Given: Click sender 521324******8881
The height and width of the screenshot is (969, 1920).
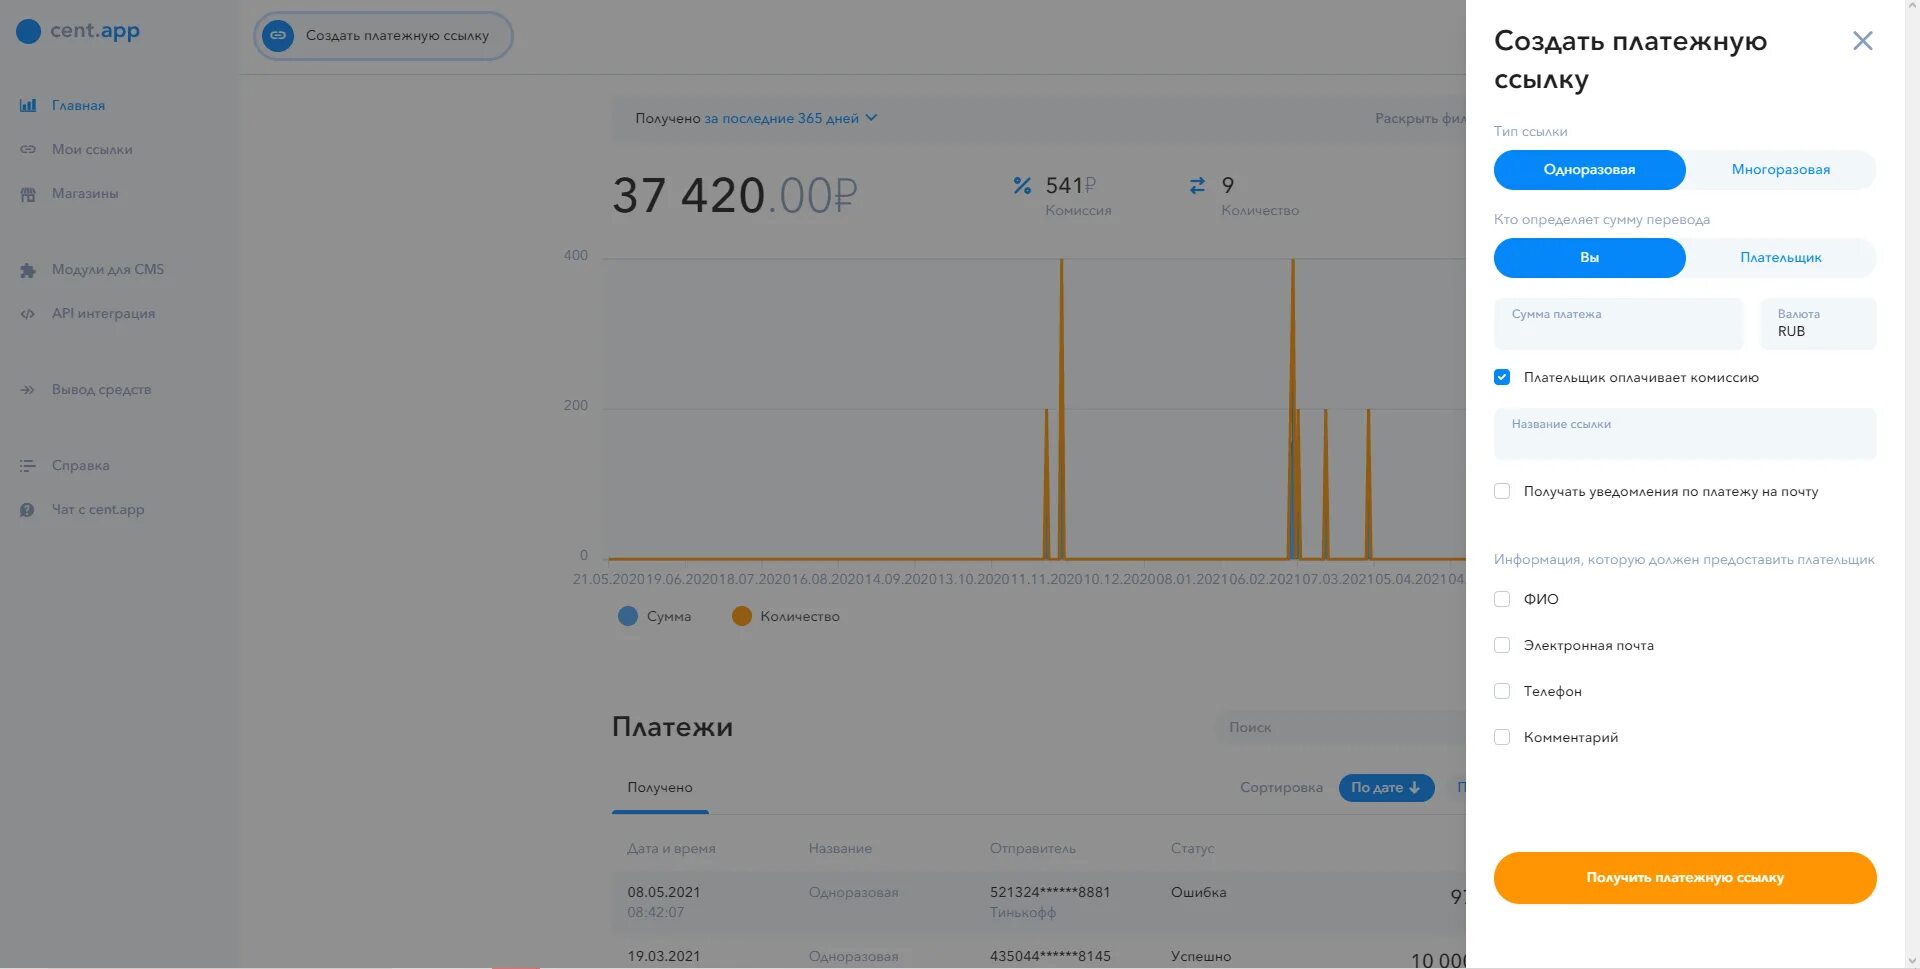Looking at the screenshot, I should 1050,892.
